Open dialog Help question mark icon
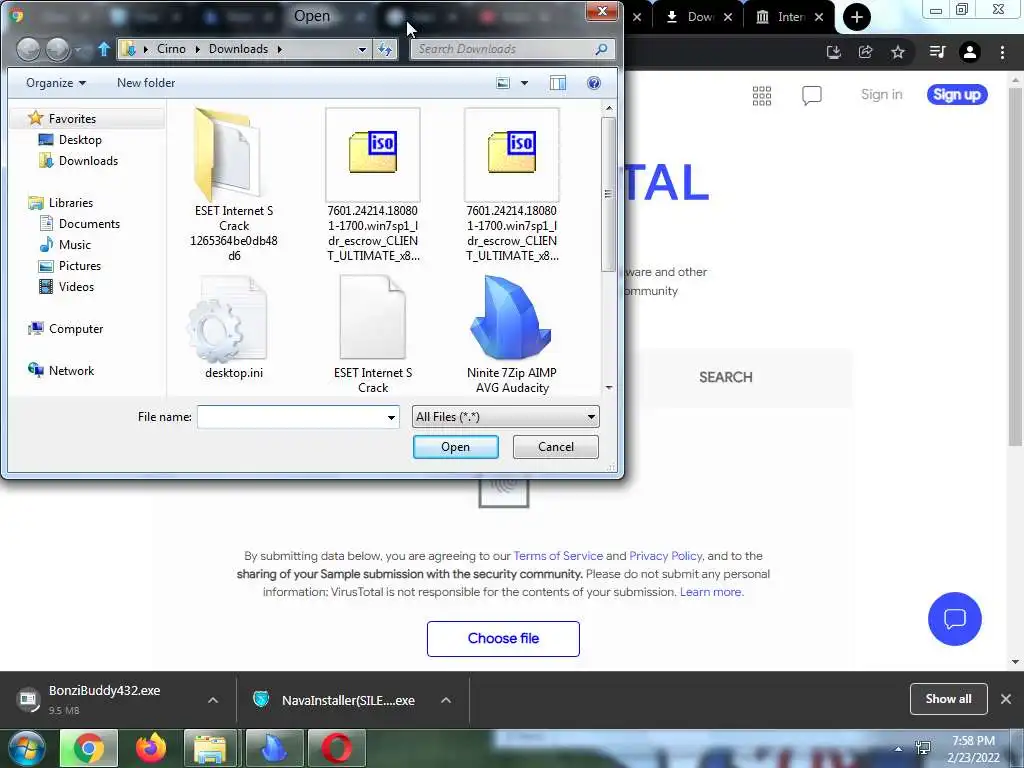The width and height of the screenshot is (1024, 768). (594, 83)
